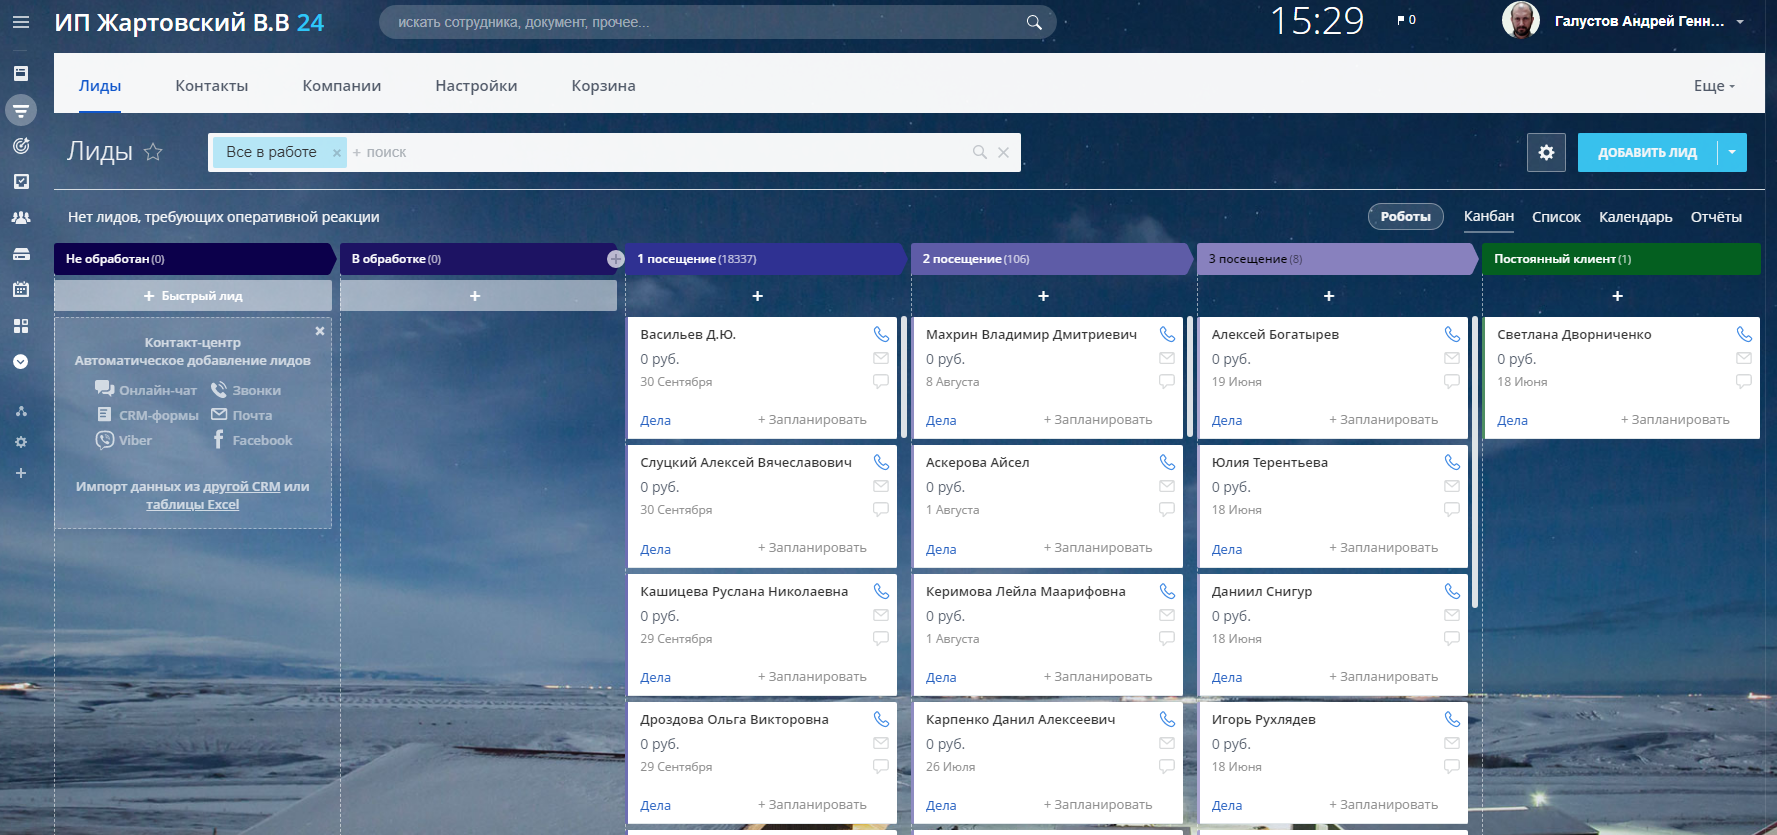This screenshot has height=835, width=1777.
Task: Open Дела link for Карпенко Данил Алексеевич
Action: [941, 805]
